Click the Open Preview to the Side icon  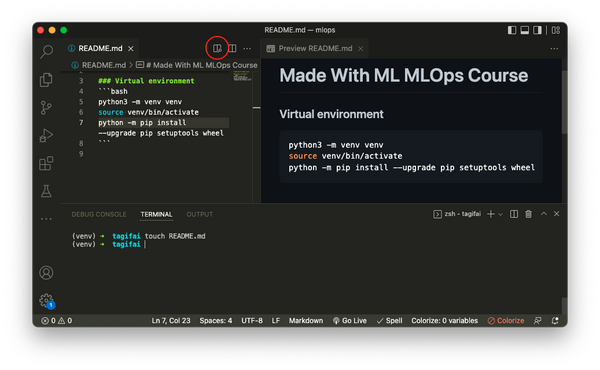point(217,48)
